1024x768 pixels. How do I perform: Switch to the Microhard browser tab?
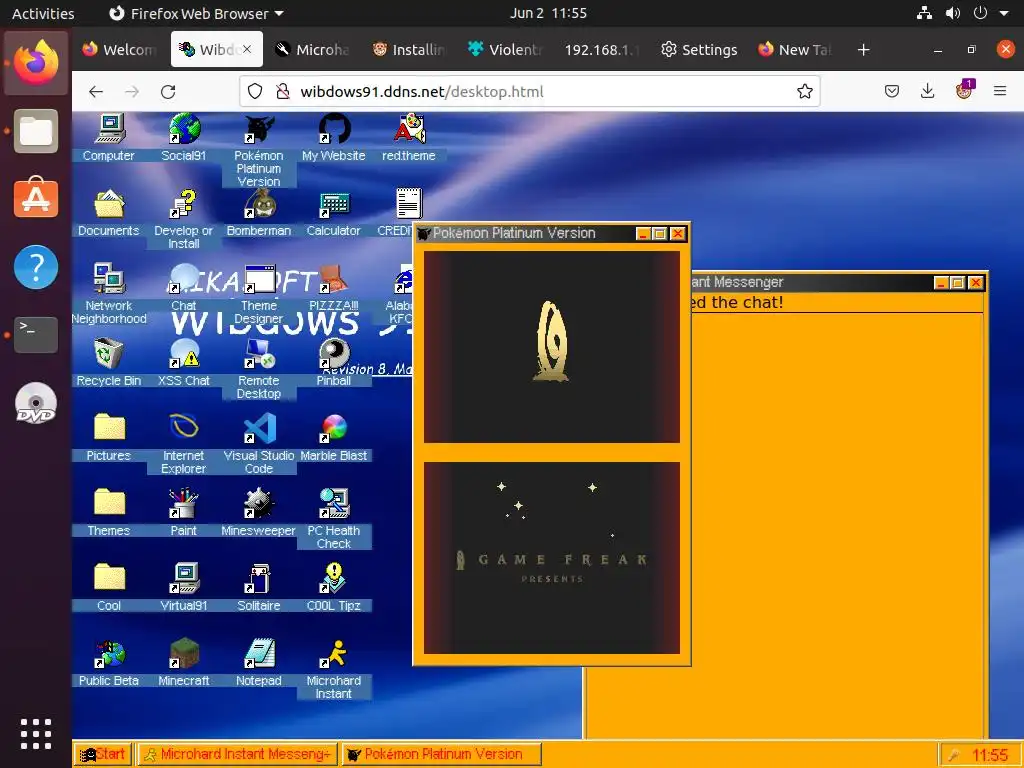tap(312, 50)
